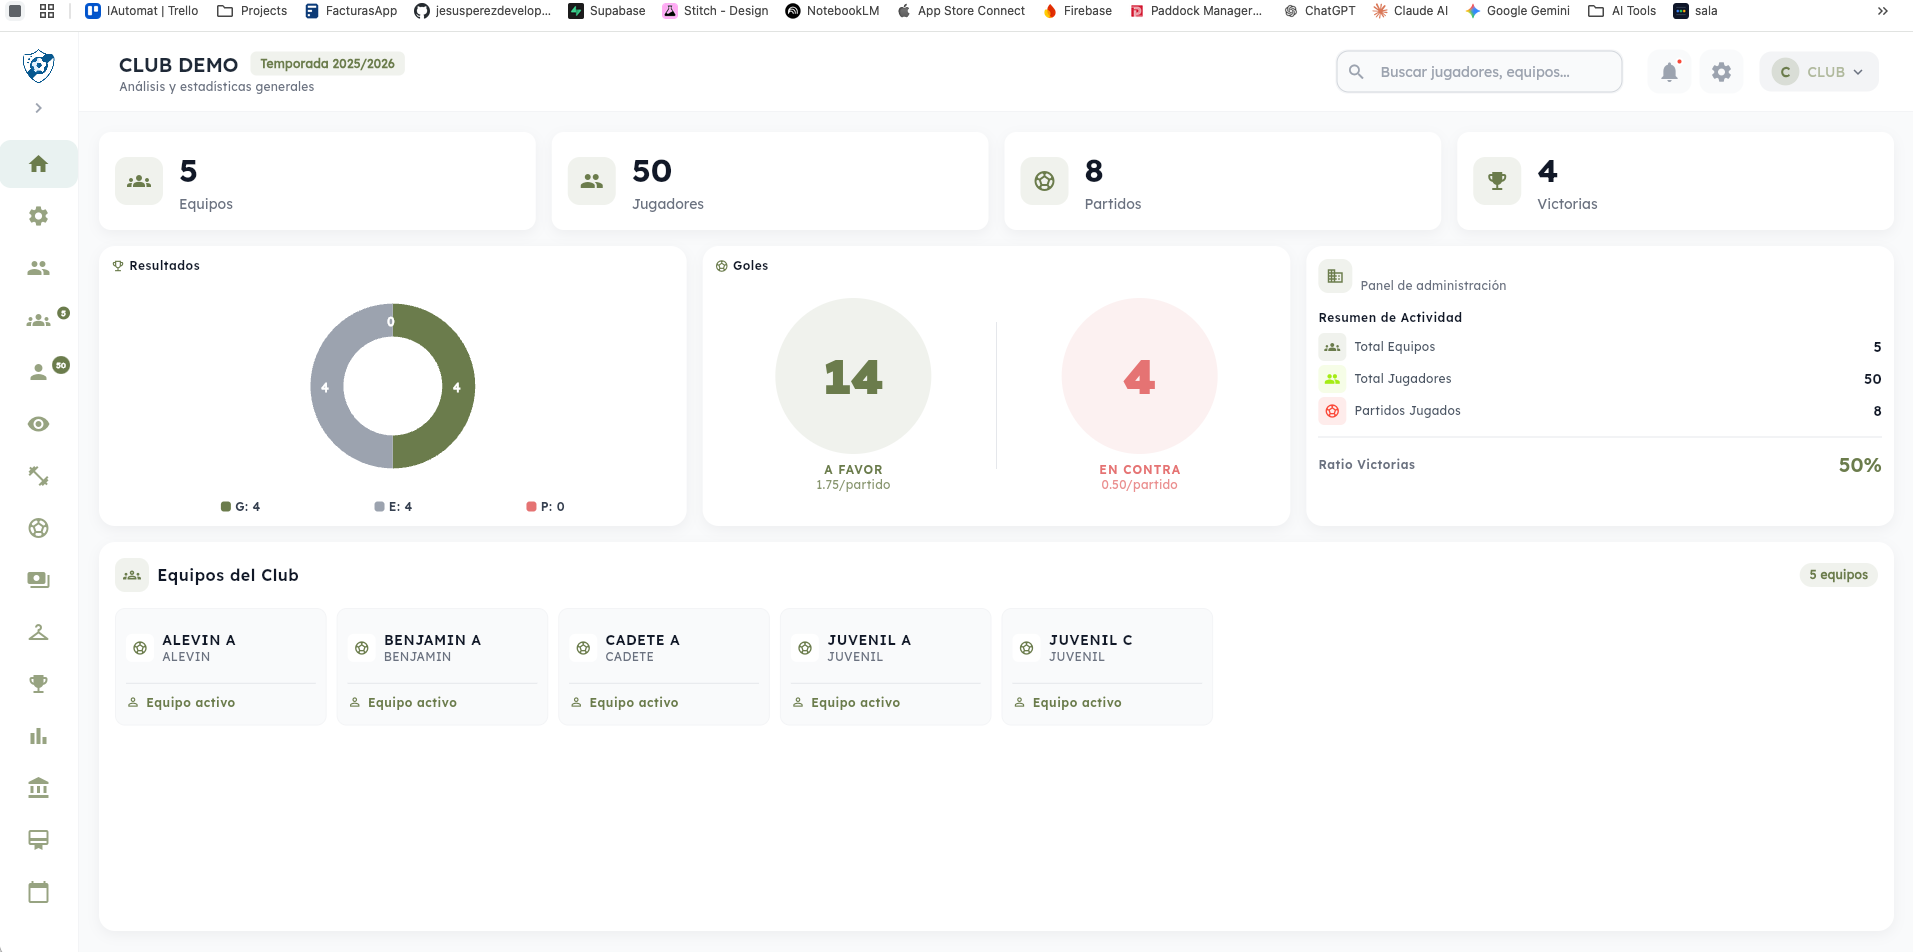Open the soccer ball matches icon in sidebar

(38, 528)
